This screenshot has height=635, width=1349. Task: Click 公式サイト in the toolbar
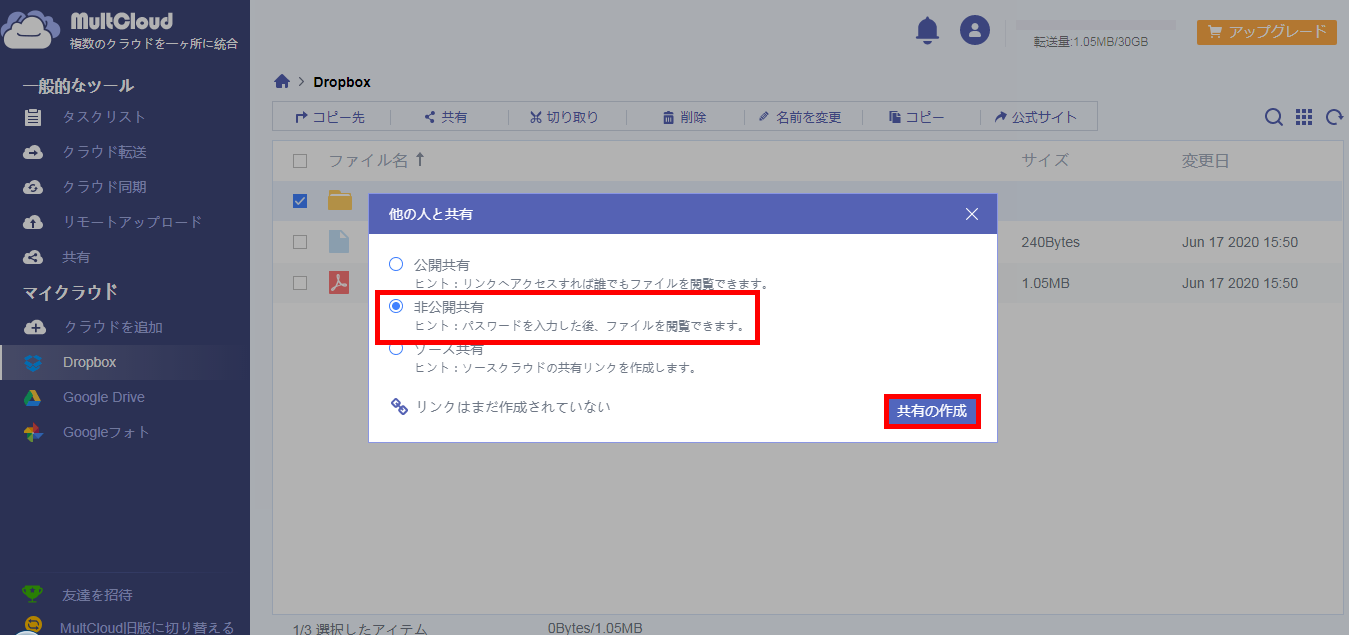(1036, 117)
